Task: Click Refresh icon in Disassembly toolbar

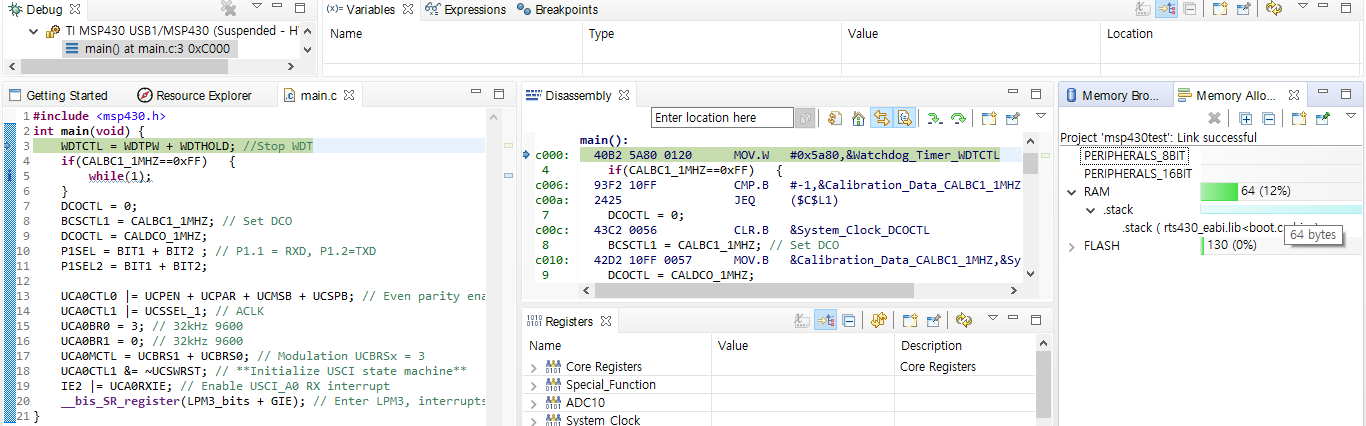Action: [x=833, y=118]
